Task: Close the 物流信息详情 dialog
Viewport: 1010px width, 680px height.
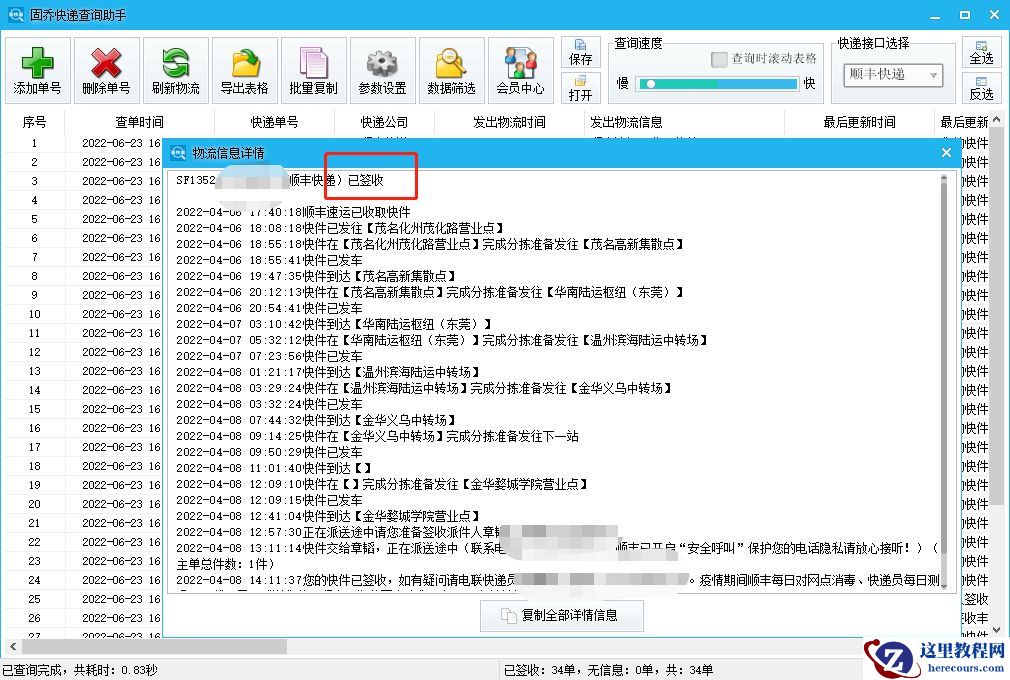Action: click(x=946, y=153)
